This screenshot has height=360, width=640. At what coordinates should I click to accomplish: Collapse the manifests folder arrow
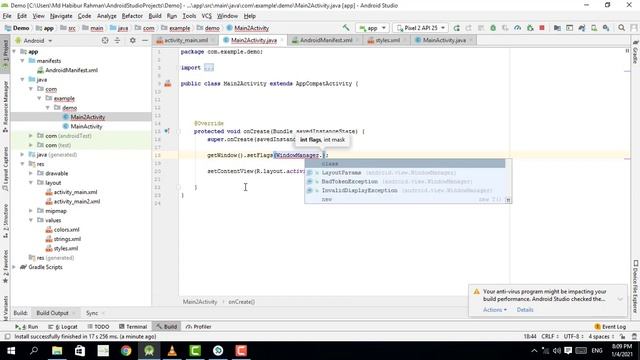[22, 61]
